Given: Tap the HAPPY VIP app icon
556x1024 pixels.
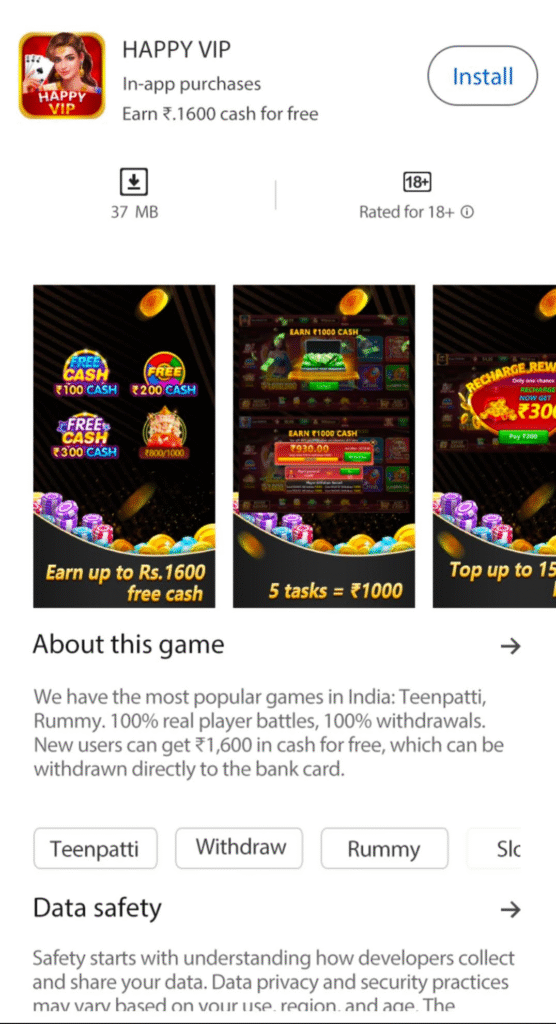Looking at the screenshot, I should (61, 75).
